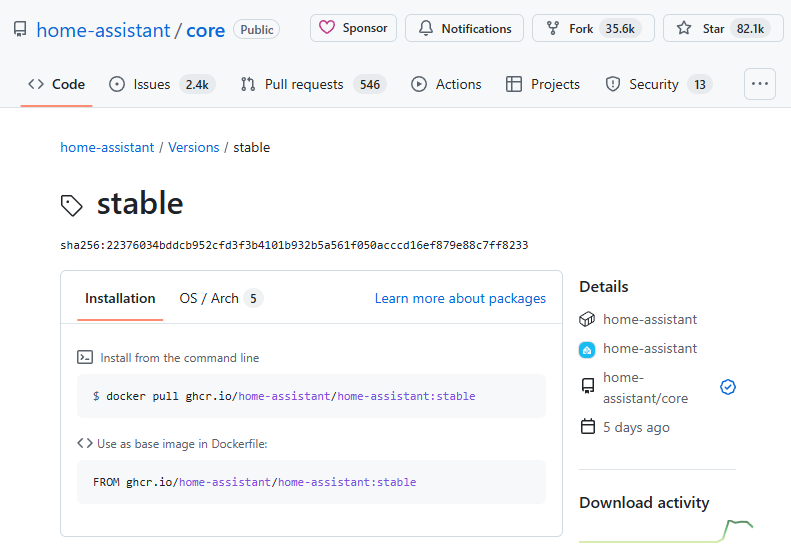Viewport: 791px width, 553px height.
Task: Click the heart Sponsor button
Action: [353, 28]
